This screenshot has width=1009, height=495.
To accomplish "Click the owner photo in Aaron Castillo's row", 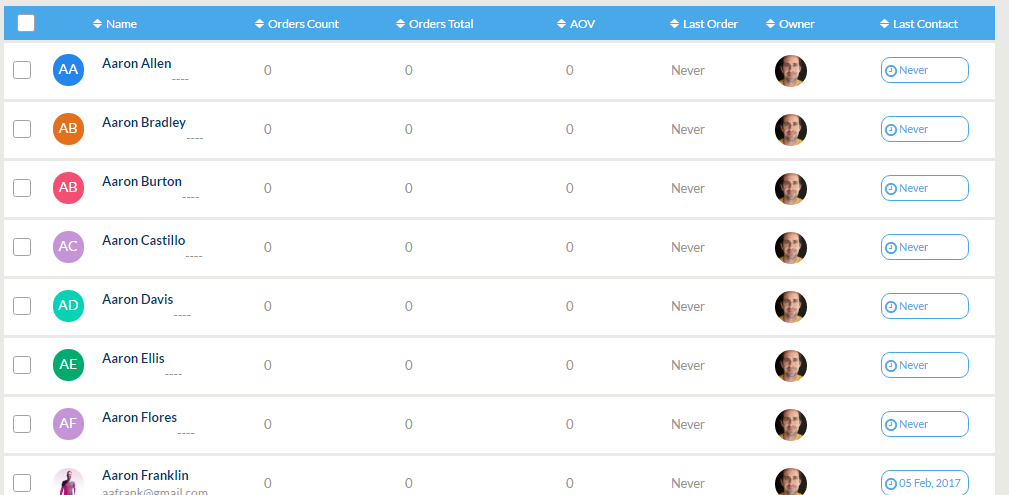I will pyautogui.click(x=791, y=248).
